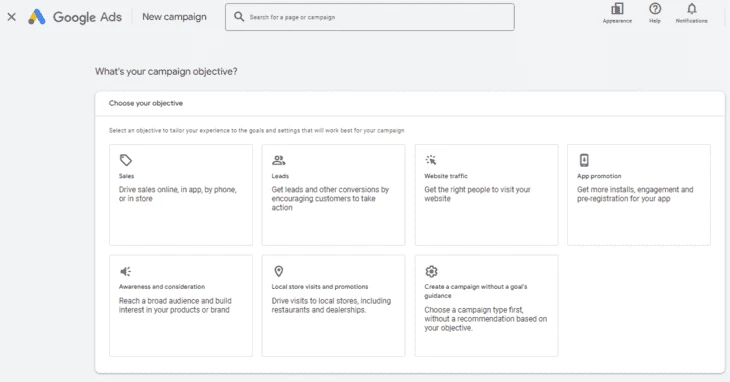Viewport: 730px width, 382px height.
Task: Click the Website traffic cursor icon
Action: tap(431, 160)
